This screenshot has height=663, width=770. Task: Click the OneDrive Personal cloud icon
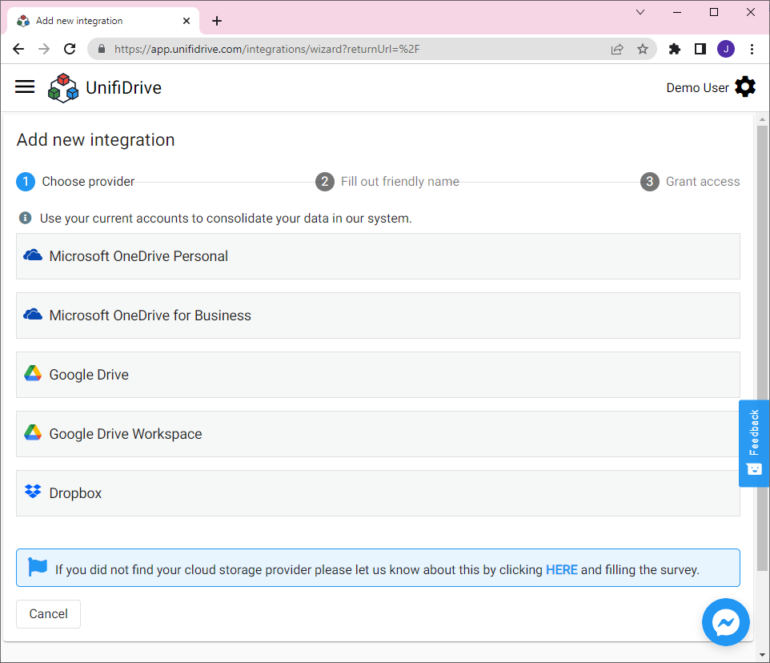pyautogui.click(x=33, y=255)
